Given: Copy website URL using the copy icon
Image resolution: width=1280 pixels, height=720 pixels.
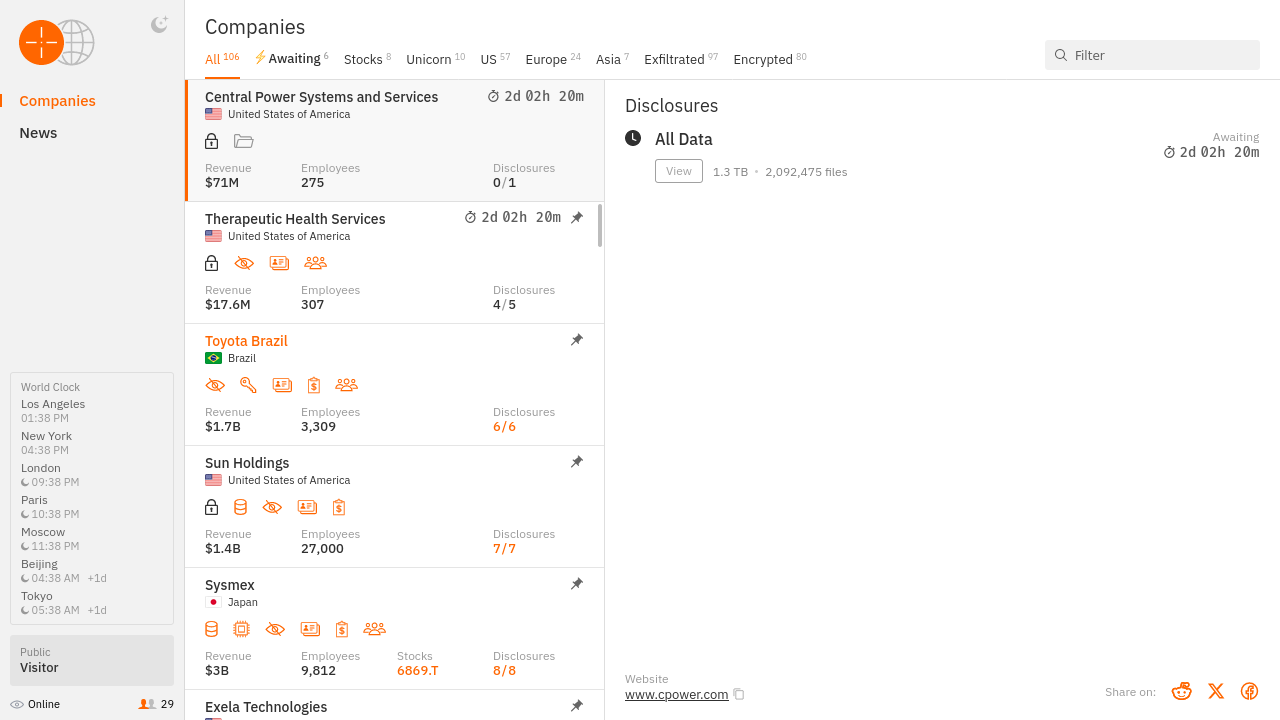Looking at the screenshot, I should (x=739, y=694).
